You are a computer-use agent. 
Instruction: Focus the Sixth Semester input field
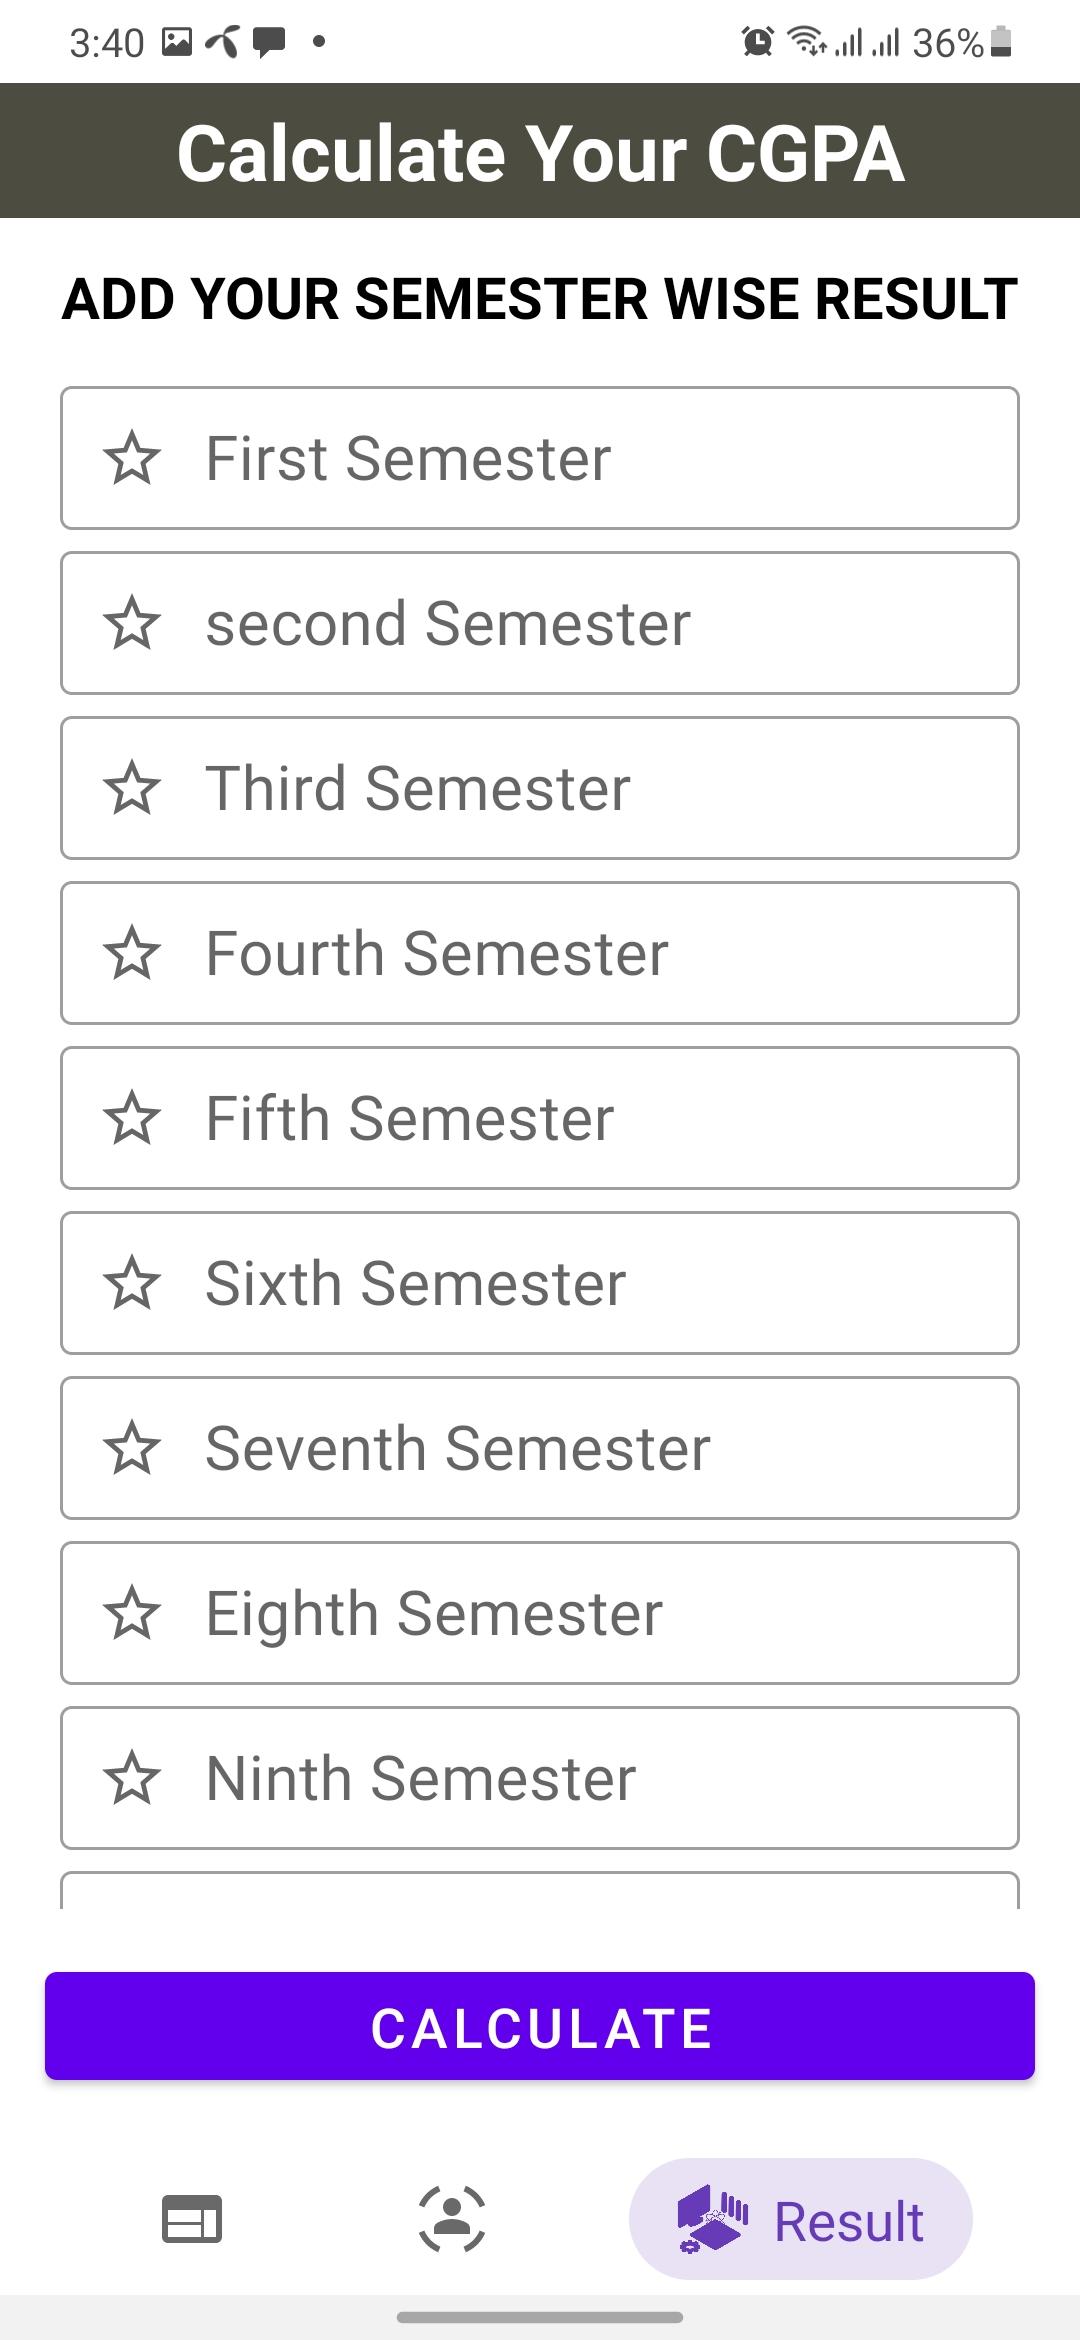pyautogui.click(x=540, y=1283)
